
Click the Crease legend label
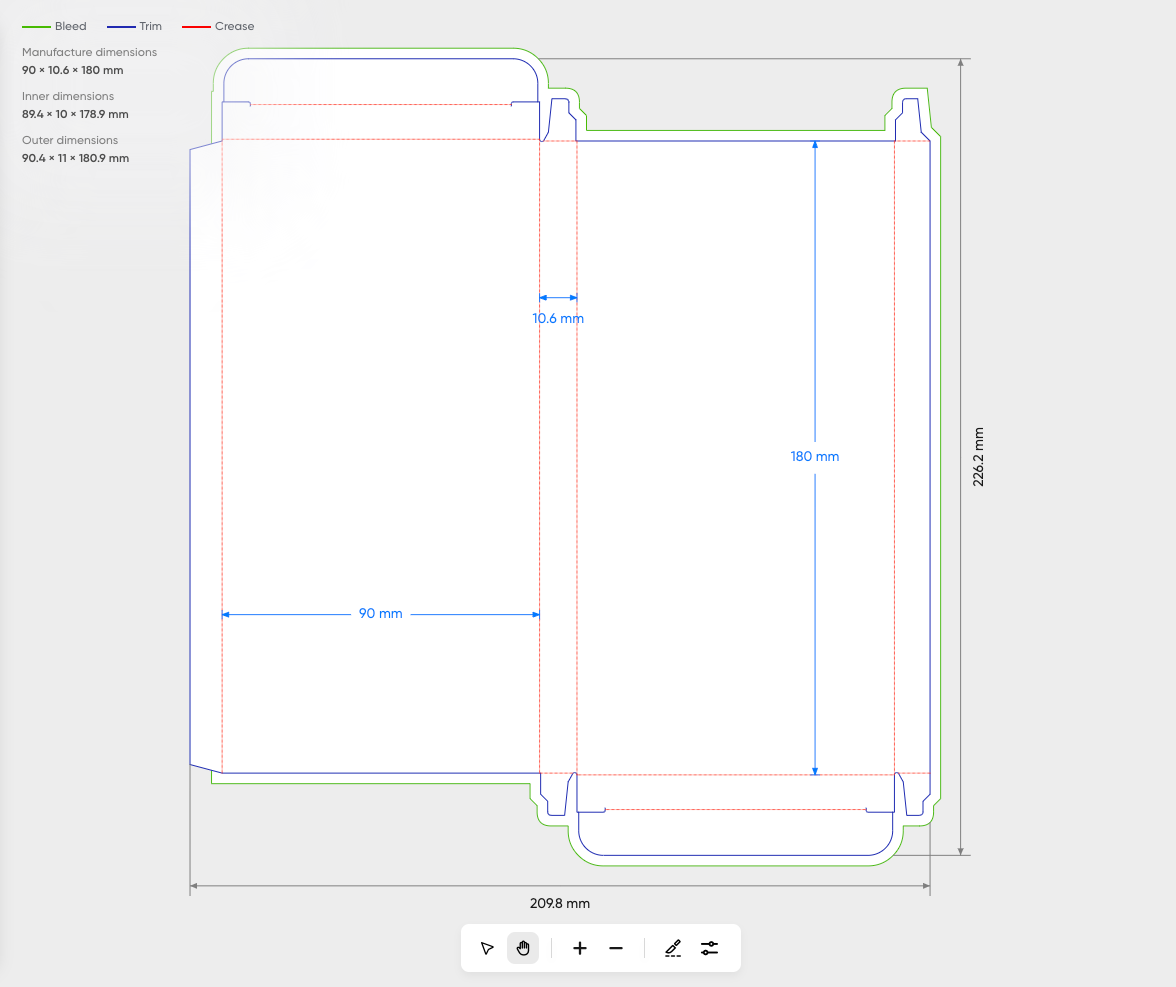(x=234, y=27)
